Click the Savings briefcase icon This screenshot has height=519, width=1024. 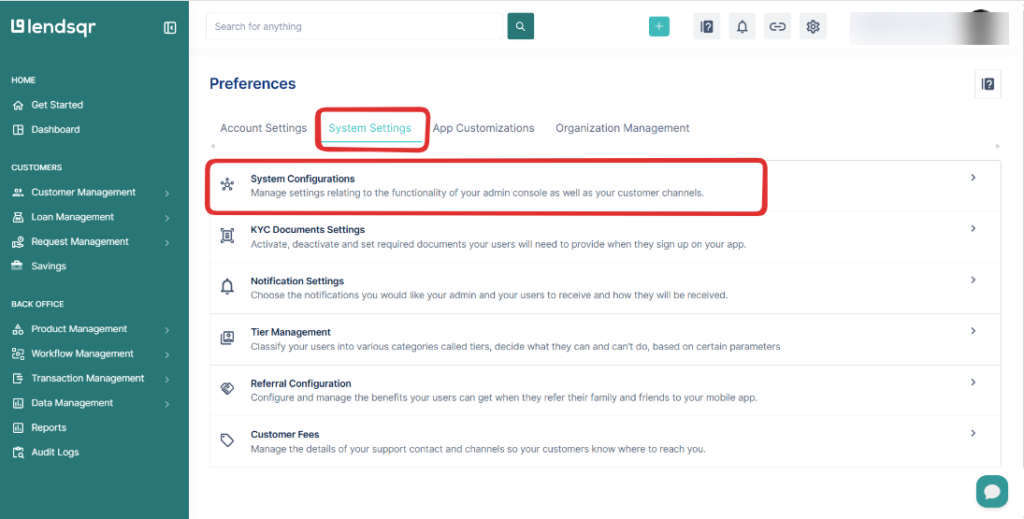[18, 266]
